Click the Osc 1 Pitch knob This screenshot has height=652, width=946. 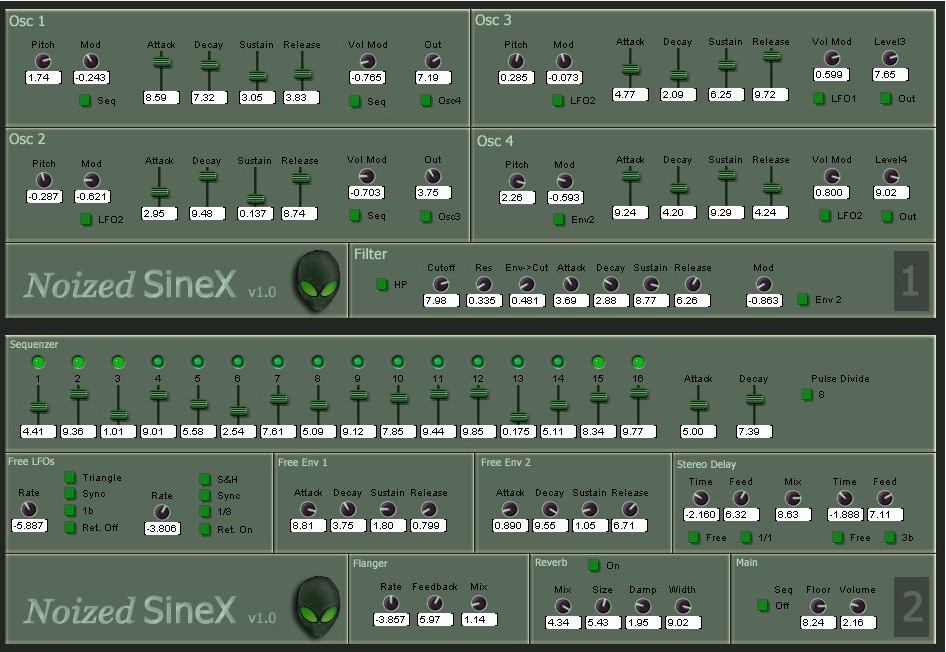43,61
